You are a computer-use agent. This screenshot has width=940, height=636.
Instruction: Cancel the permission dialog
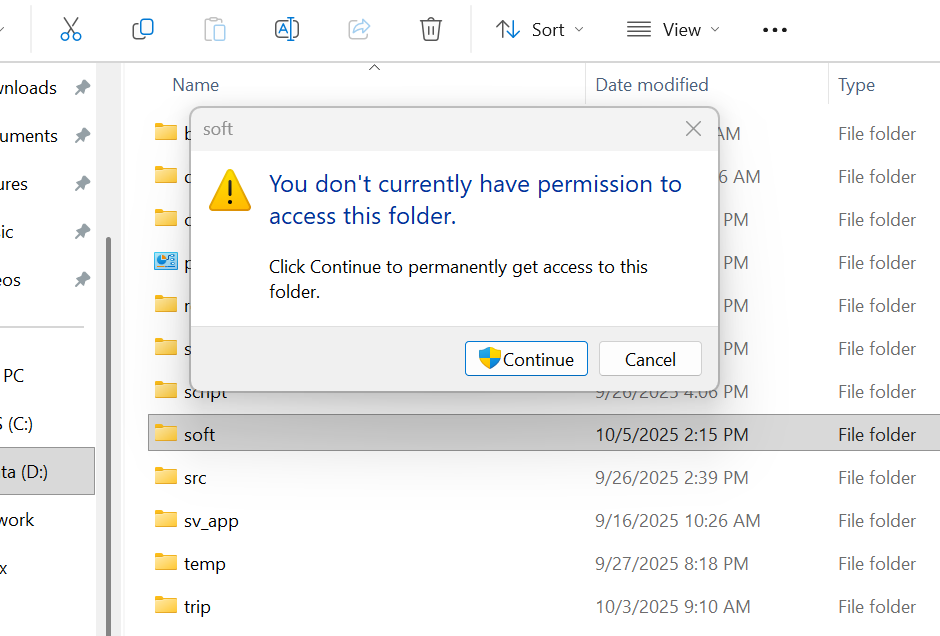[650, 359]
